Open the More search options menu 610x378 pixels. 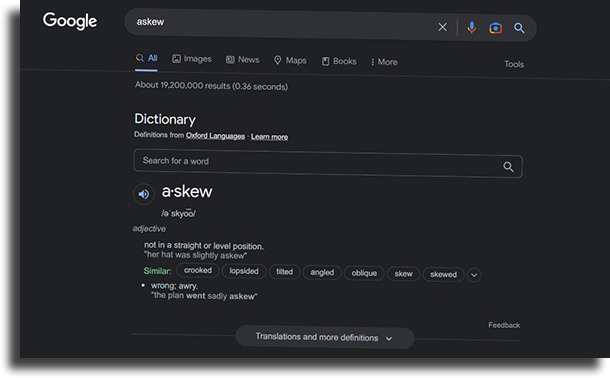pyautogui.click(x=384, y=62)
